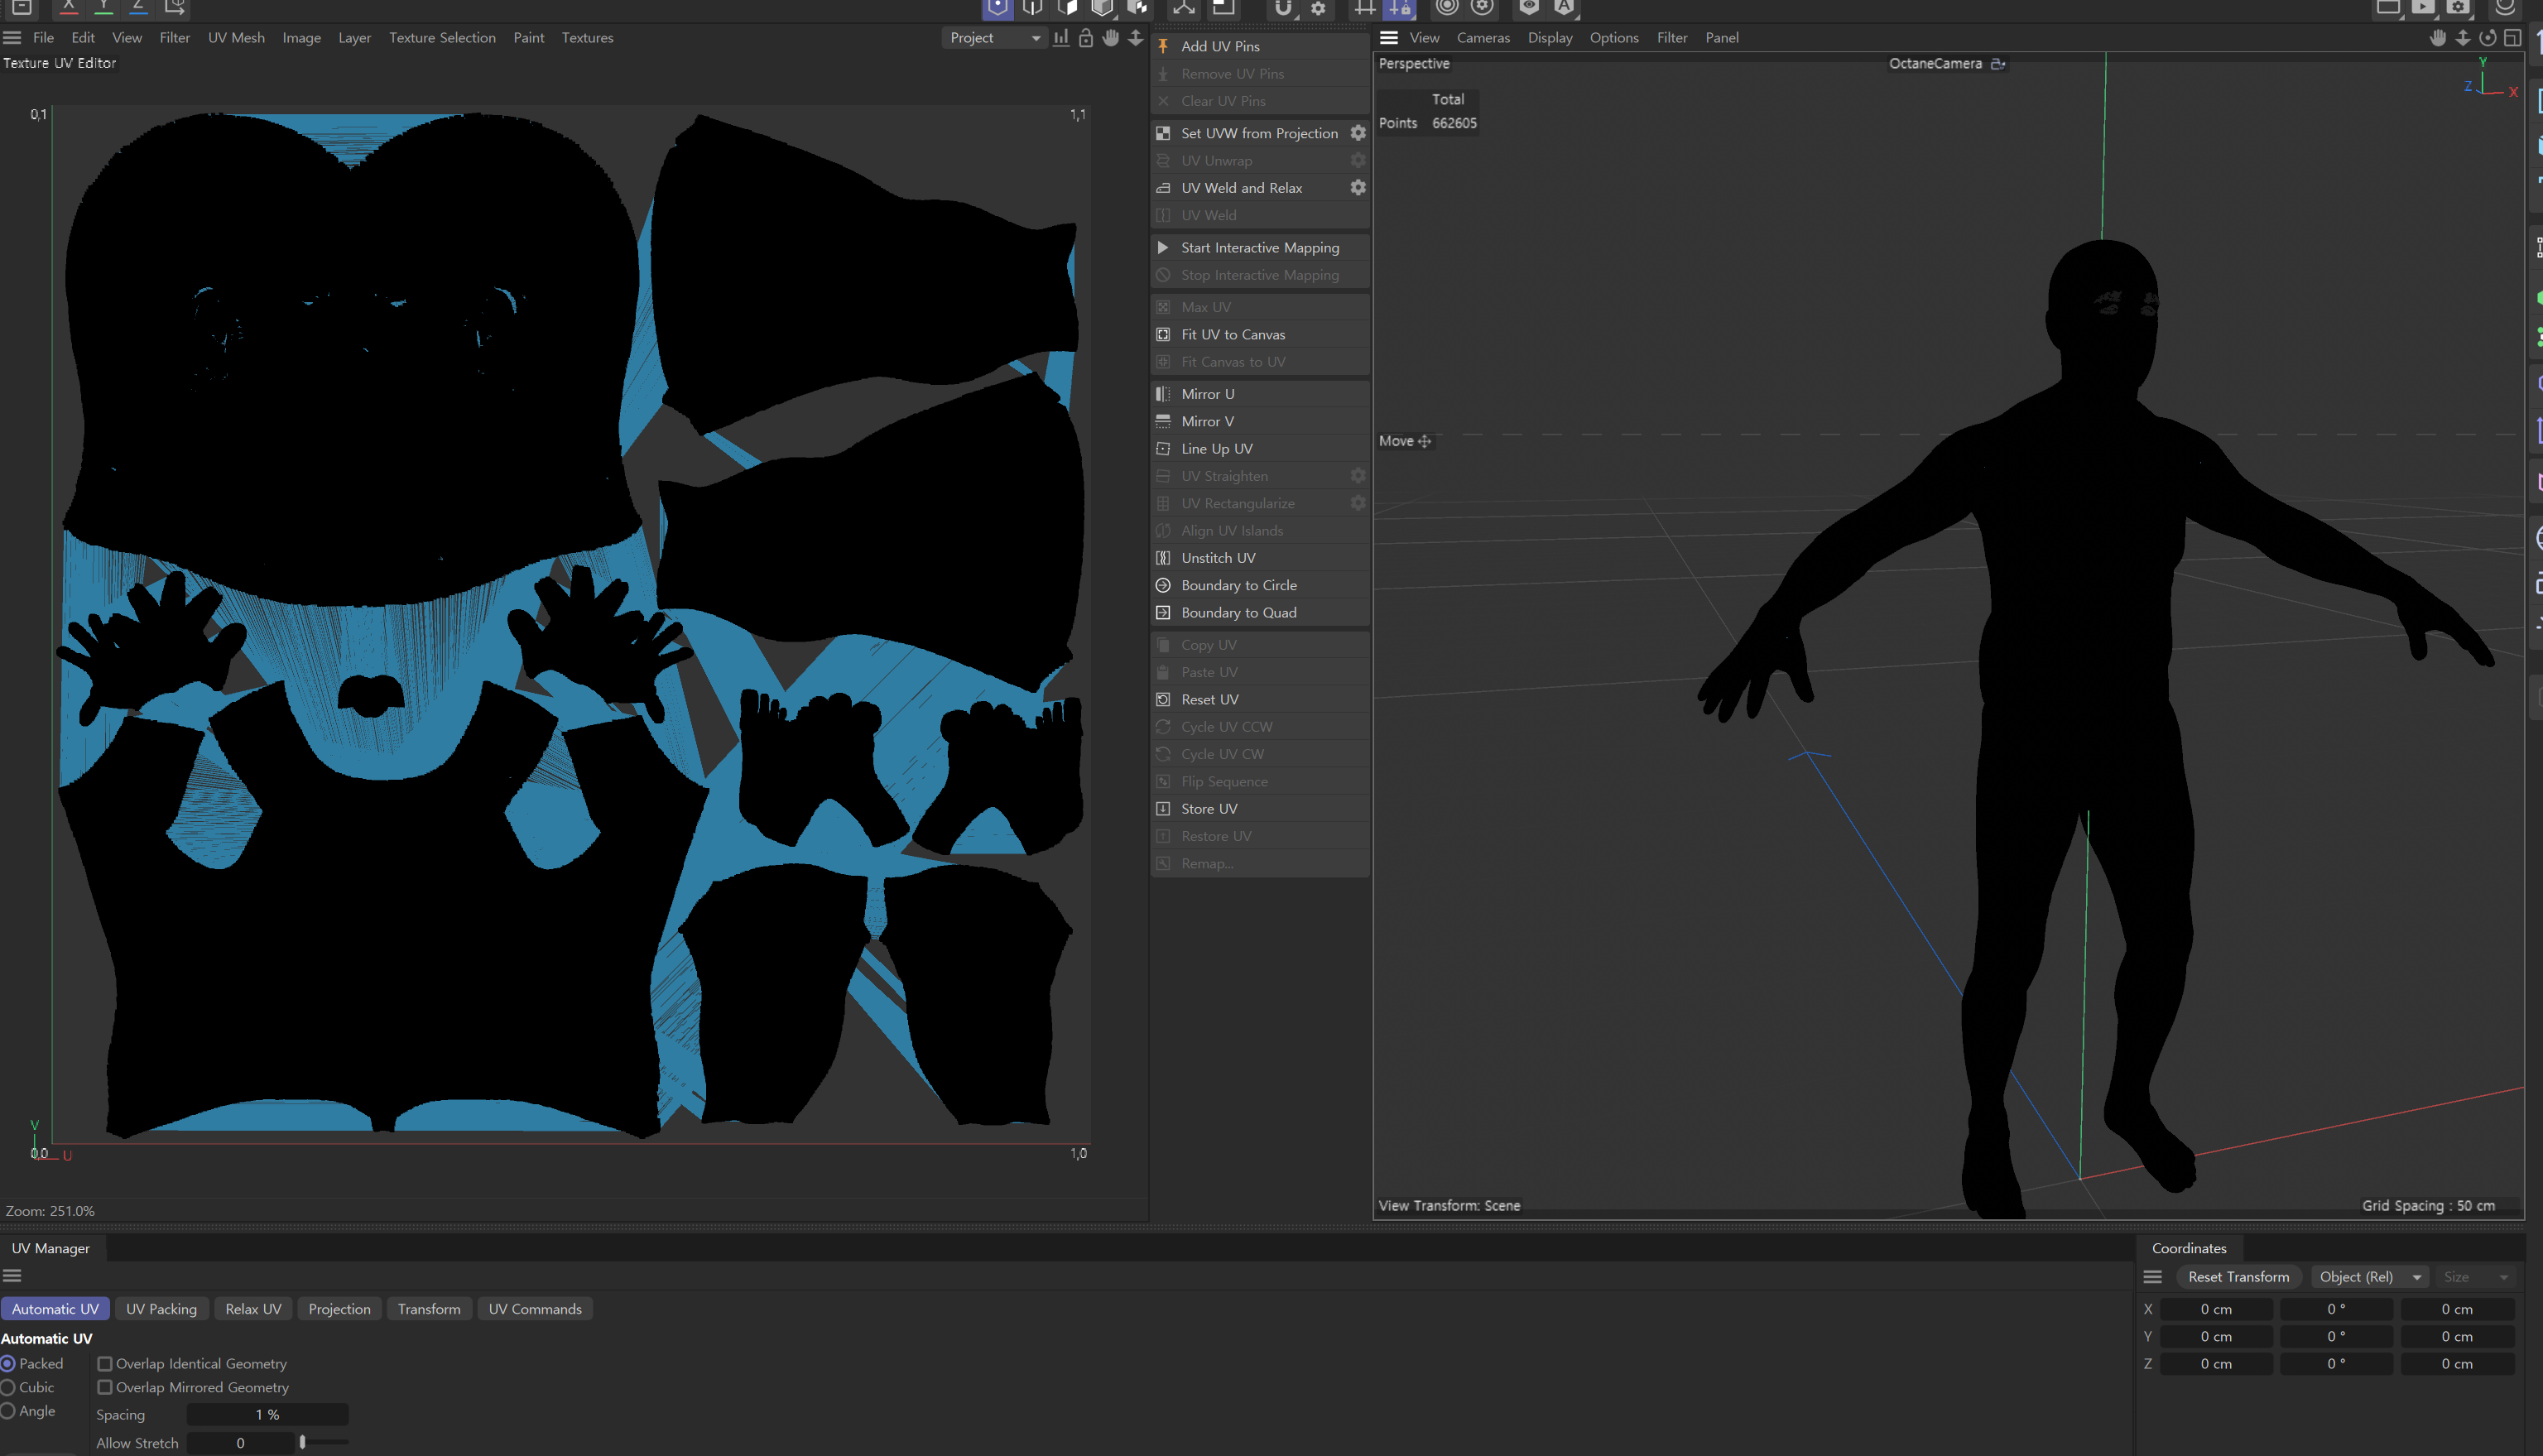This screenshot has height=1456, width=2543.
Task: Click Start Interactive Mapping command
Action: pyautogui.click(x=1259, y=248)
